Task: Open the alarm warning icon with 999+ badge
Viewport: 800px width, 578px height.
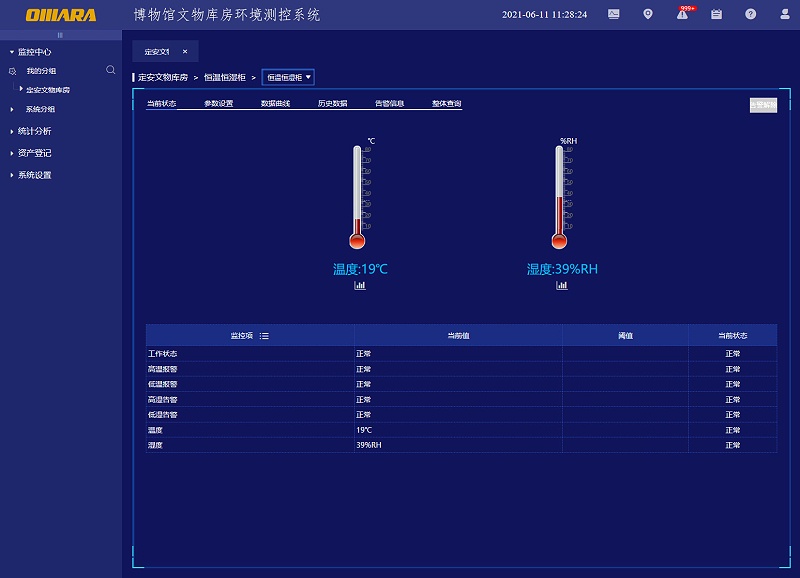Action: click(682, 15)
